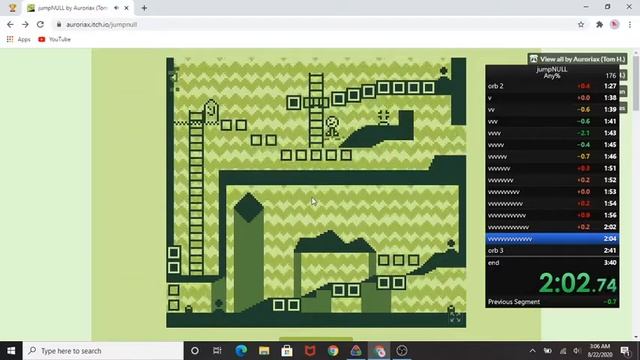Image resolution: width=640 pixels, height=360 pixels.
Task: Select the 'orb 2' split row
Action: [552, 86]
